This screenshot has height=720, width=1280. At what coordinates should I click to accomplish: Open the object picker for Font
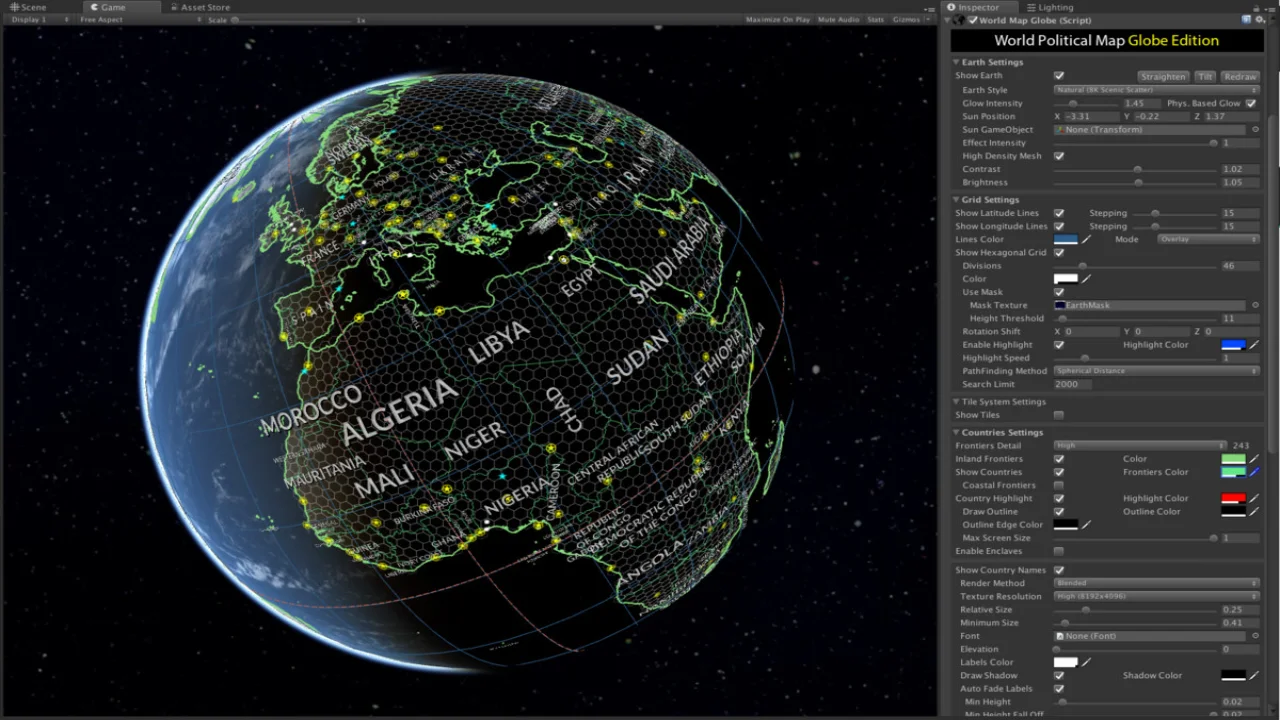1255,636
